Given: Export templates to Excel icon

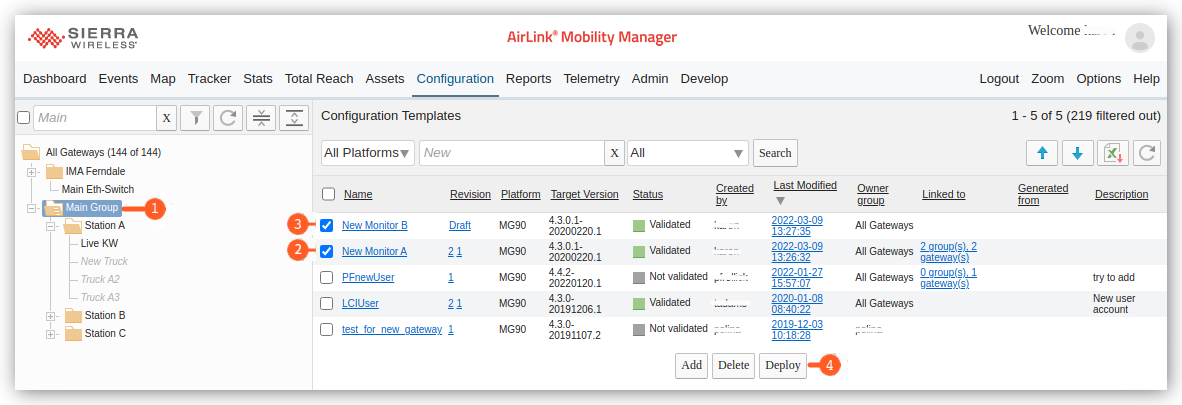Looking at the screenshot, I should click(x=1113, y=153).
